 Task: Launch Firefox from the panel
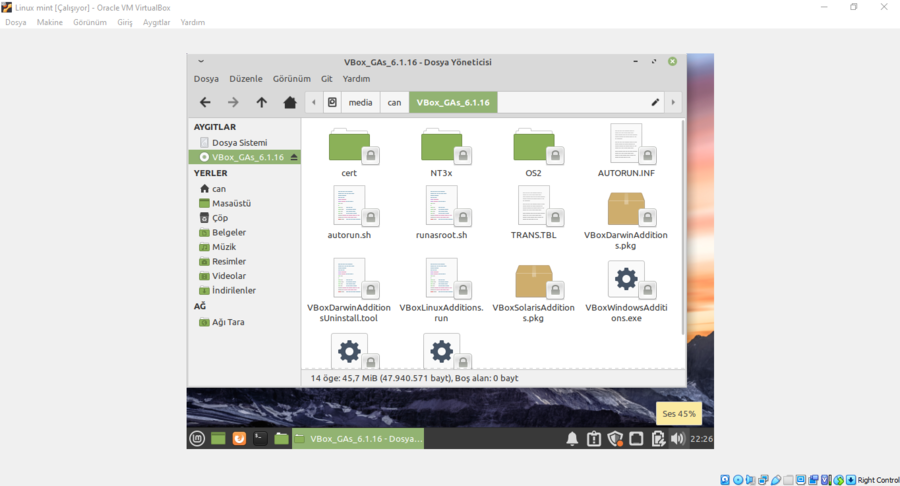pos(239,439)
